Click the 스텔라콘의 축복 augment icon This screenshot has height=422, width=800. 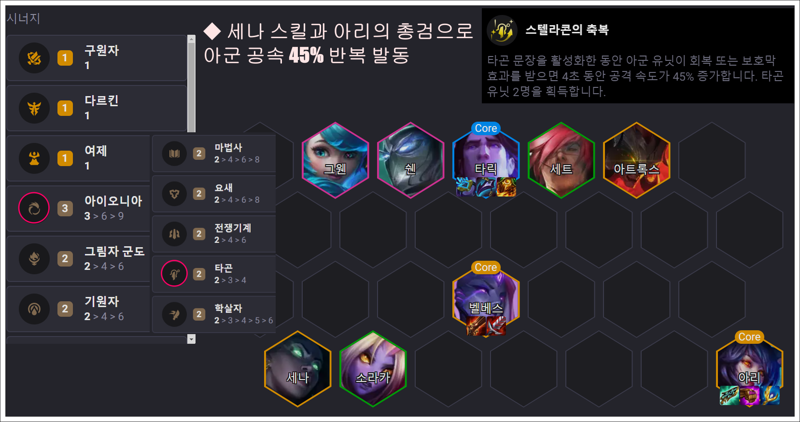[x=502, y=31]
